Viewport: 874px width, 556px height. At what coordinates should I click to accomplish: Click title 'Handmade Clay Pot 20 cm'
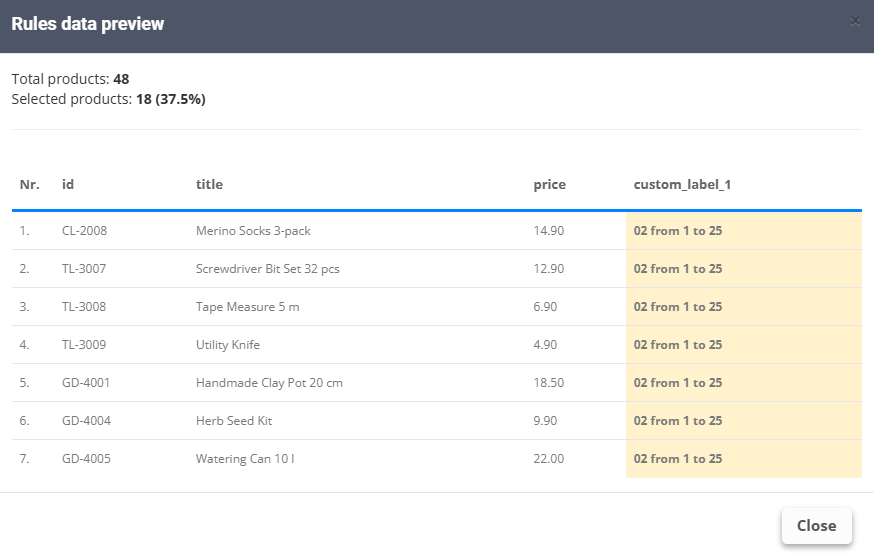click(x=269, y=383)
